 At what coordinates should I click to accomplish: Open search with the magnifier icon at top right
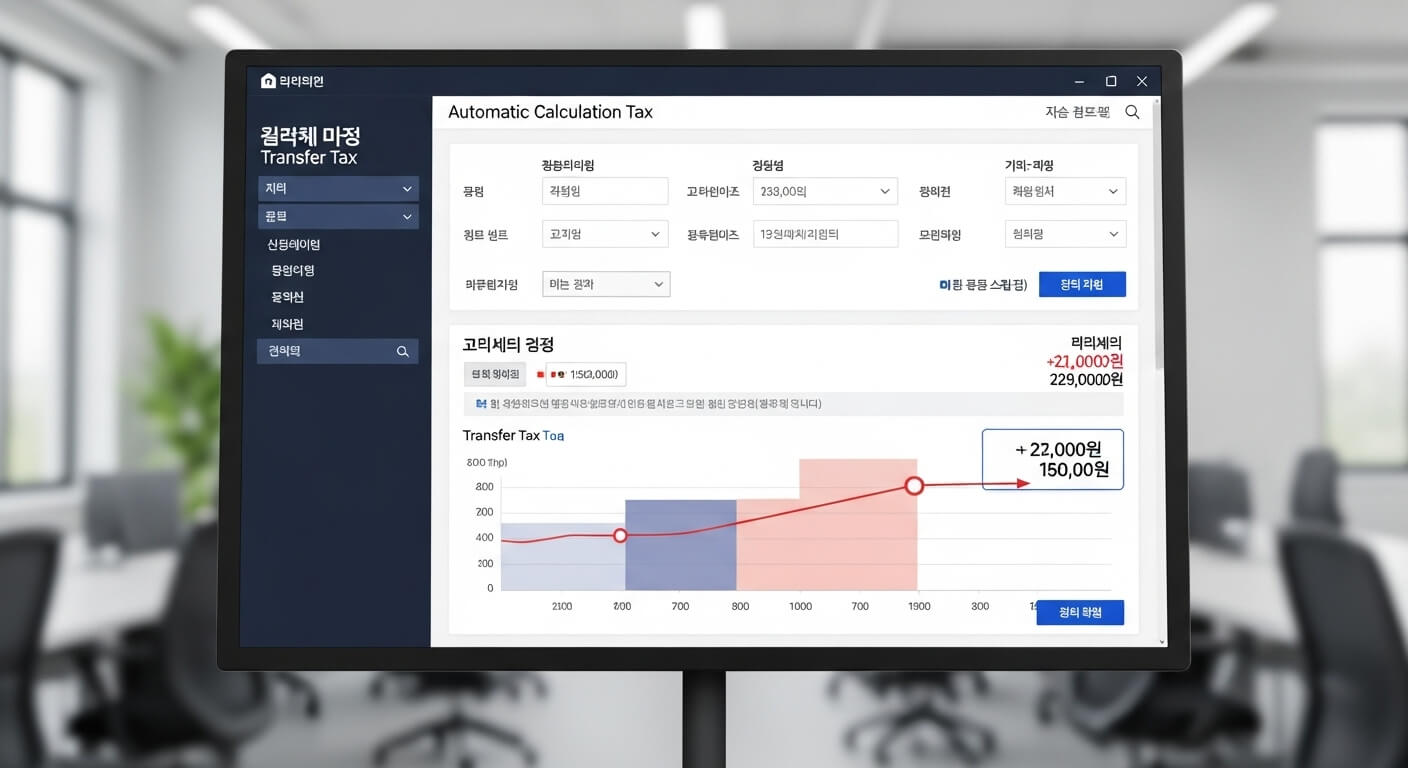(x=1132, y=112)
